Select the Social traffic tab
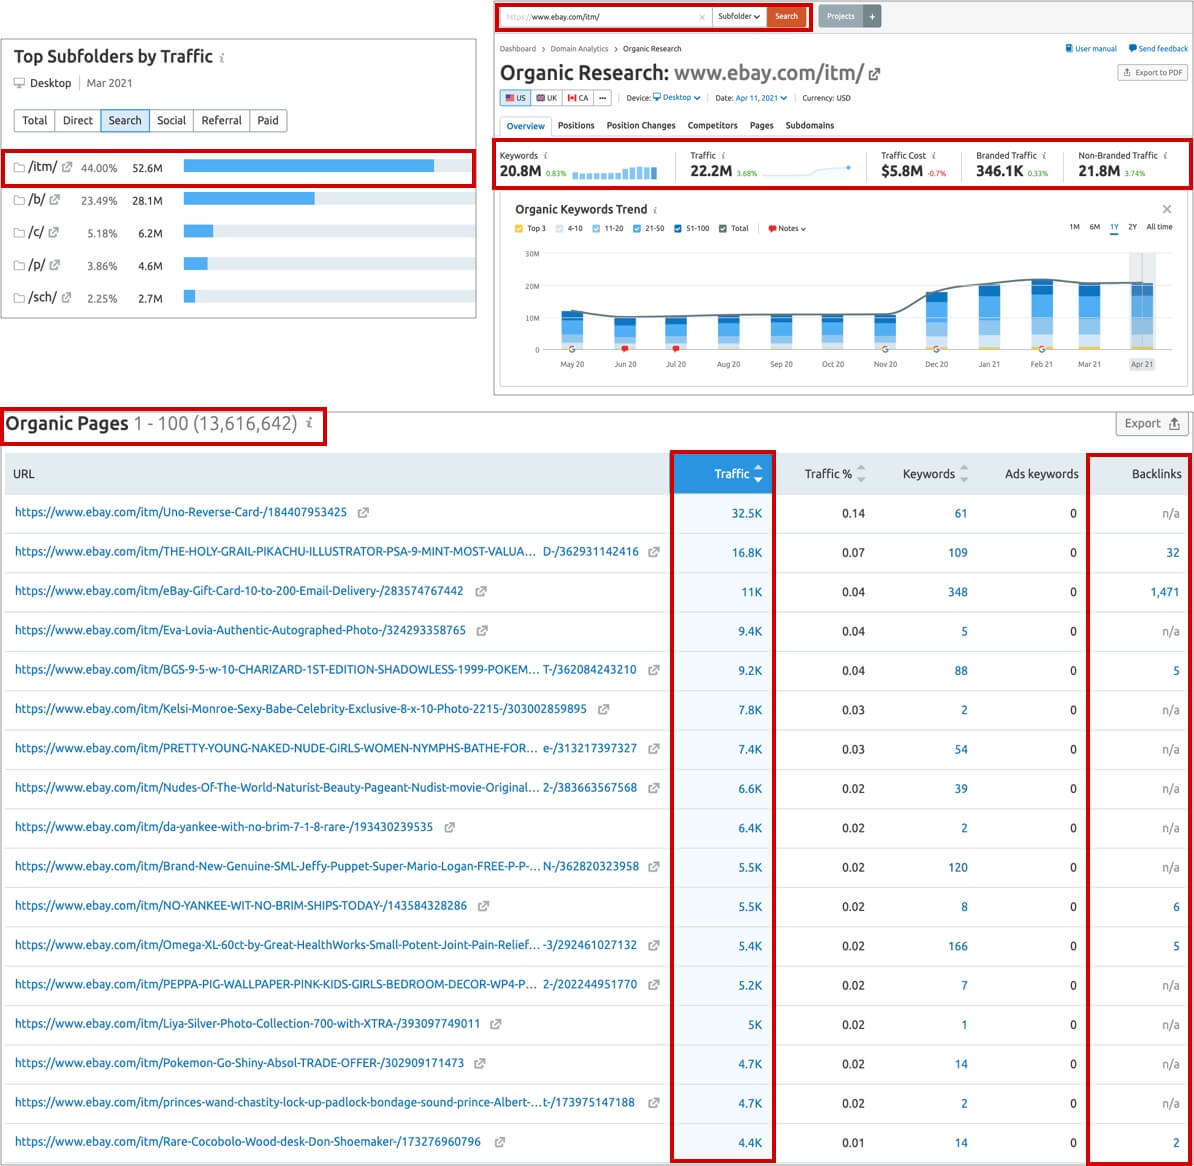The width and height of the screenshot is (1194, 1166). (171, 120)
